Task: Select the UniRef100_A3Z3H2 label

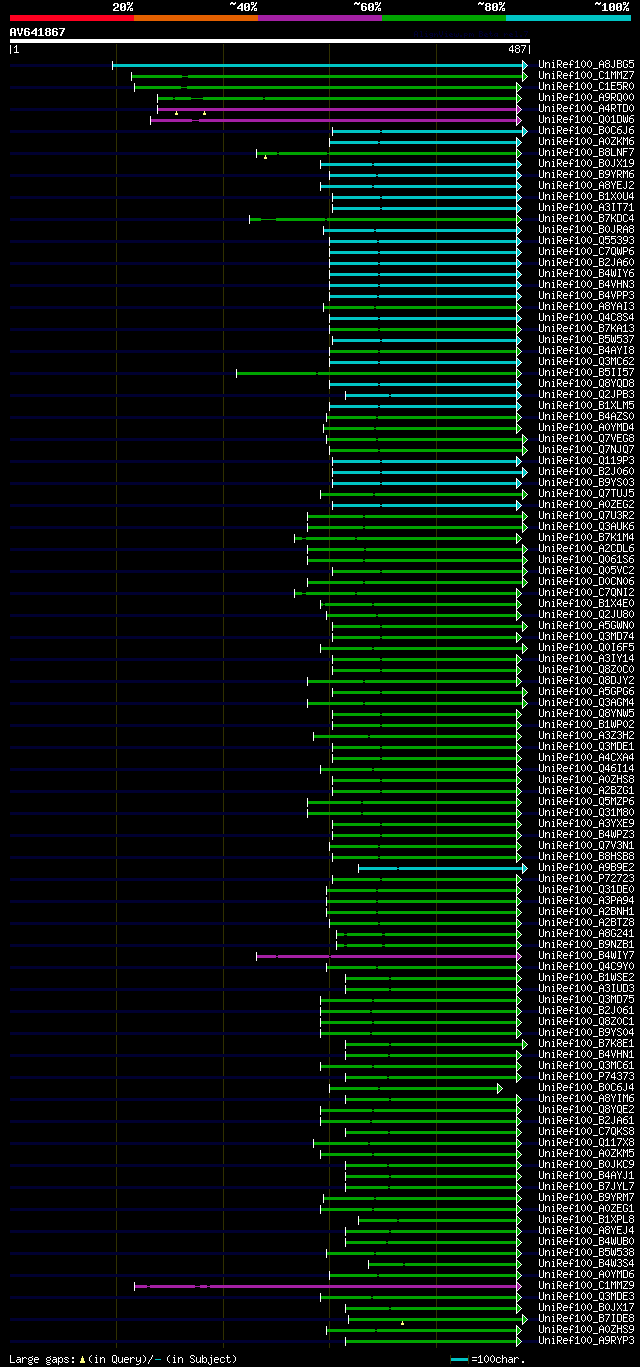Action: 586,736
